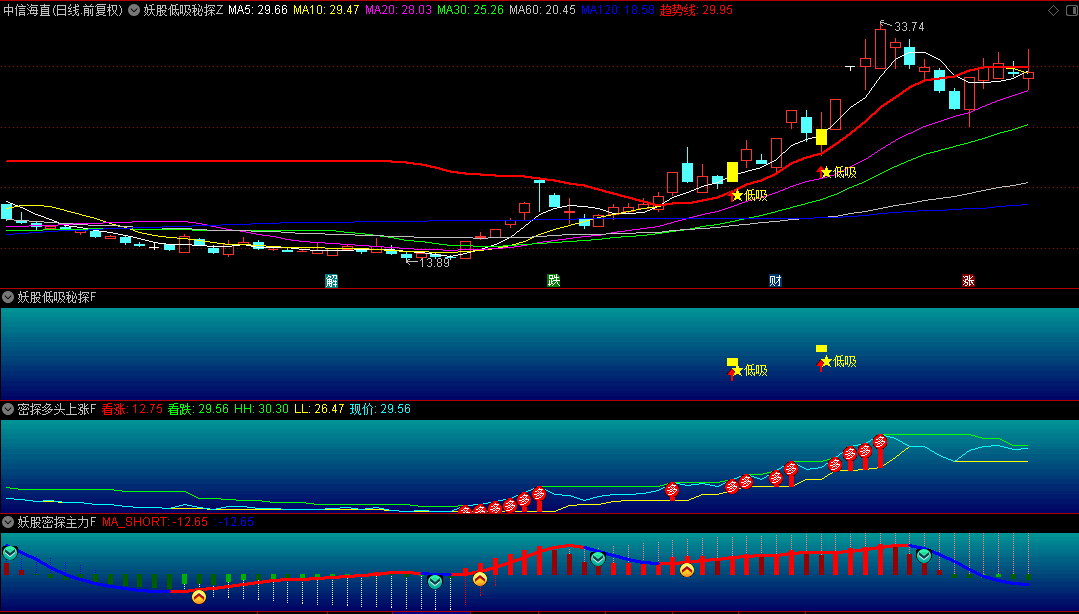
Task: Click the 财 financial event marker
Action: [775, 280]
